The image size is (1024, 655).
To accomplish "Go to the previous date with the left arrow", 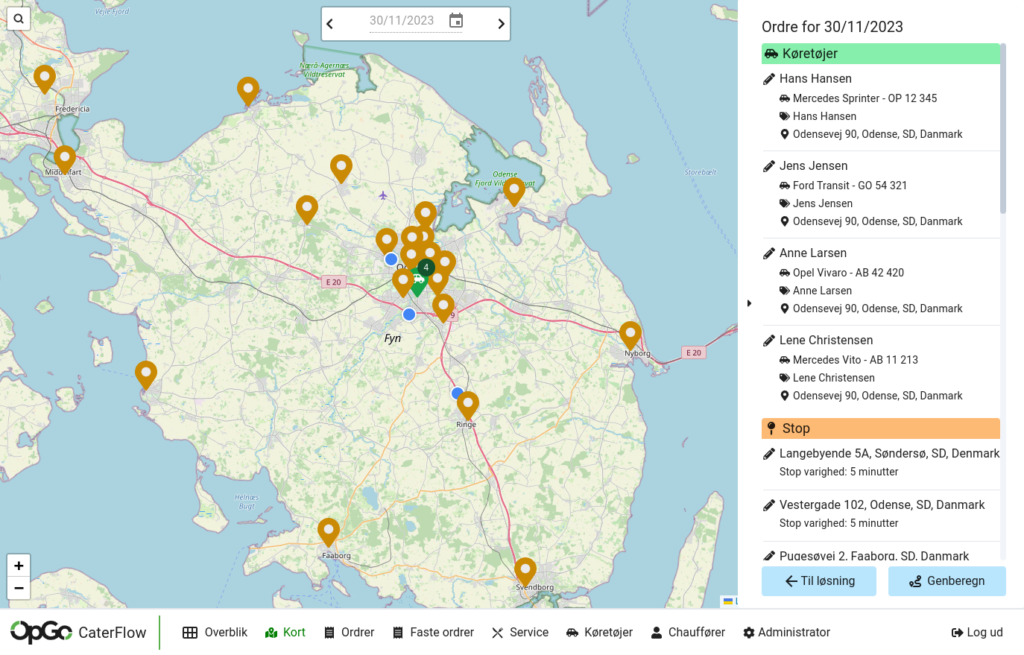I will coord(330,23).
